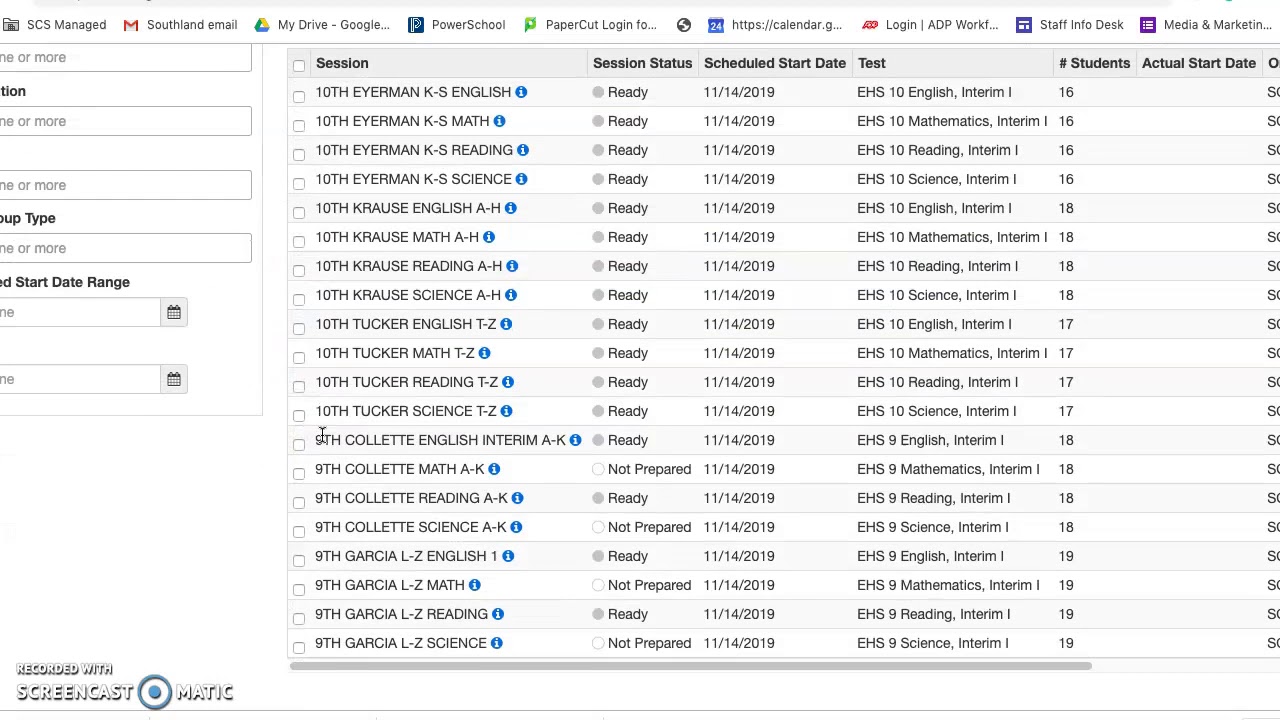Screen dimensions: 1280x720
Task: Show info for 9TH GARCIA L-Z ENGLISH 1
Action: pos(508,556)
